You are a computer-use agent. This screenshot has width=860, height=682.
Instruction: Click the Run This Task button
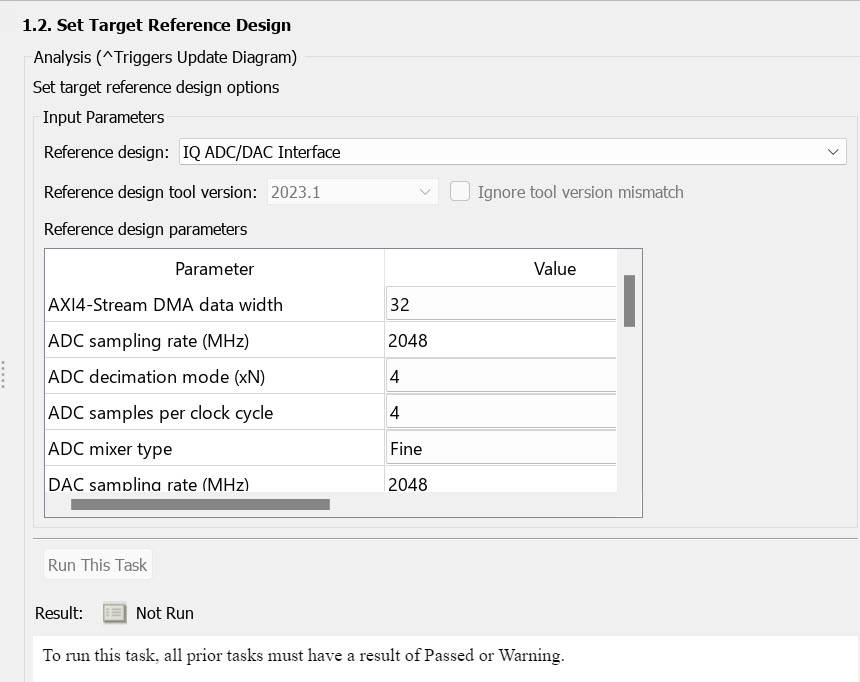pyautogui.click(x=98, y=565)
